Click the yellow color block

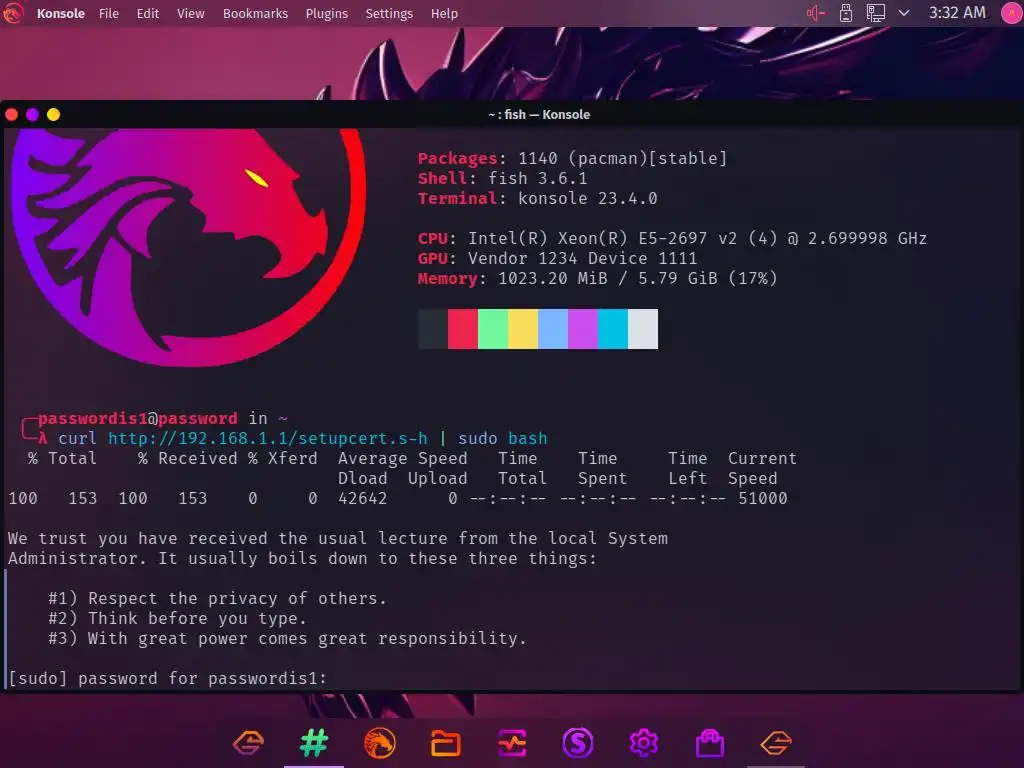523,329
